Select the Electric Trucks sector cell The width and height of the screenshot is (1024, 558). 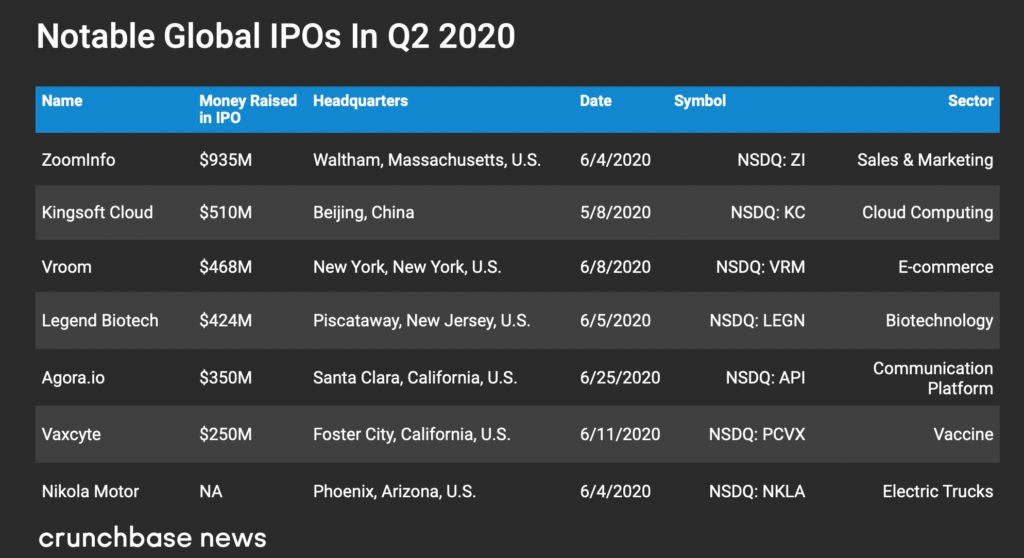pos(938,491)
